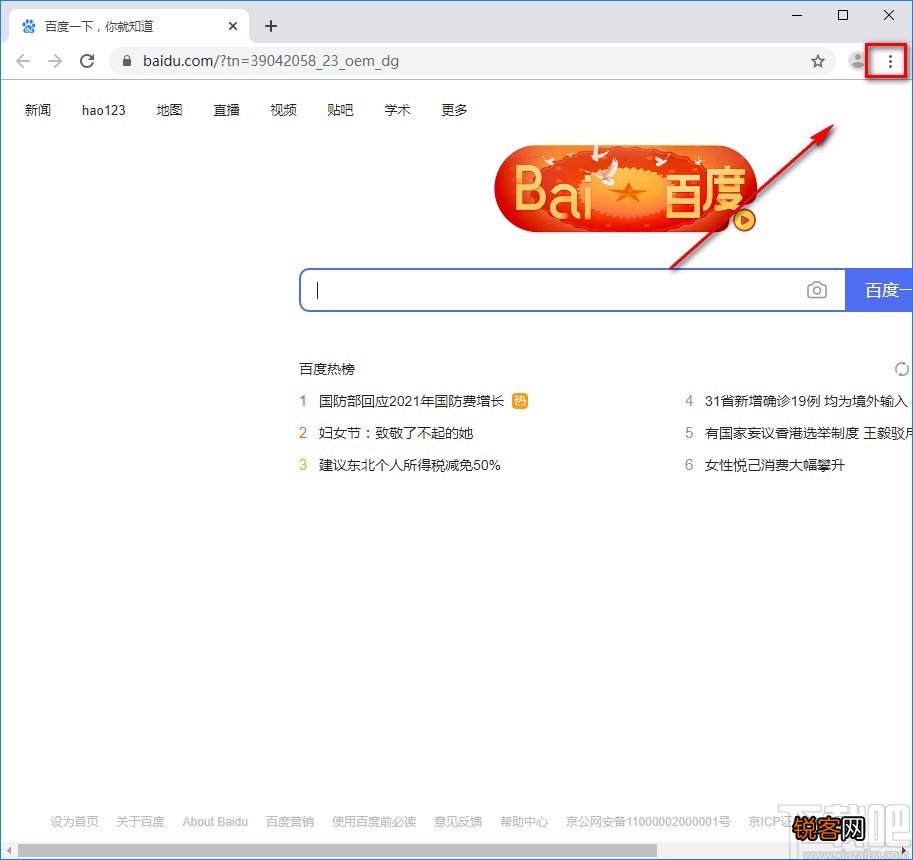Click the About Baidu footer link
Viewport: 913px width, 860px height.
coord(215,822)
